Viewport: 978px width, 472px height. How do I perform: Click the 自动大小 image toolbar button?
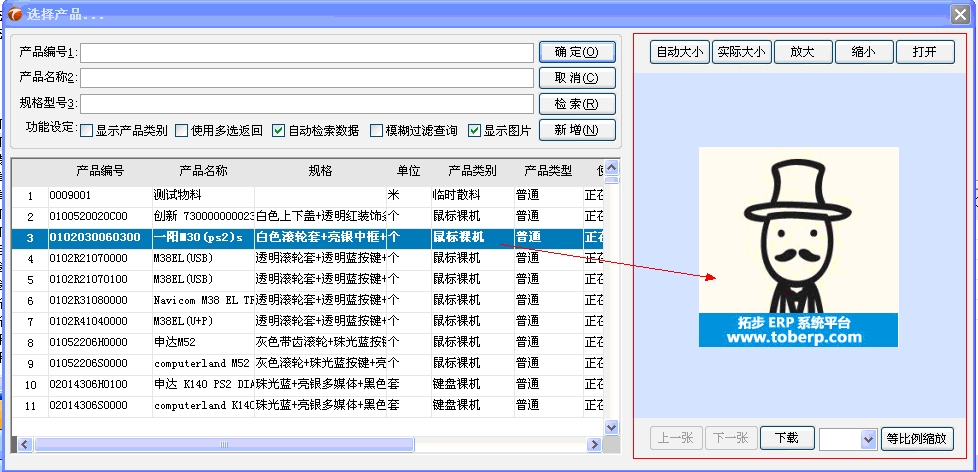pos(679,52)
